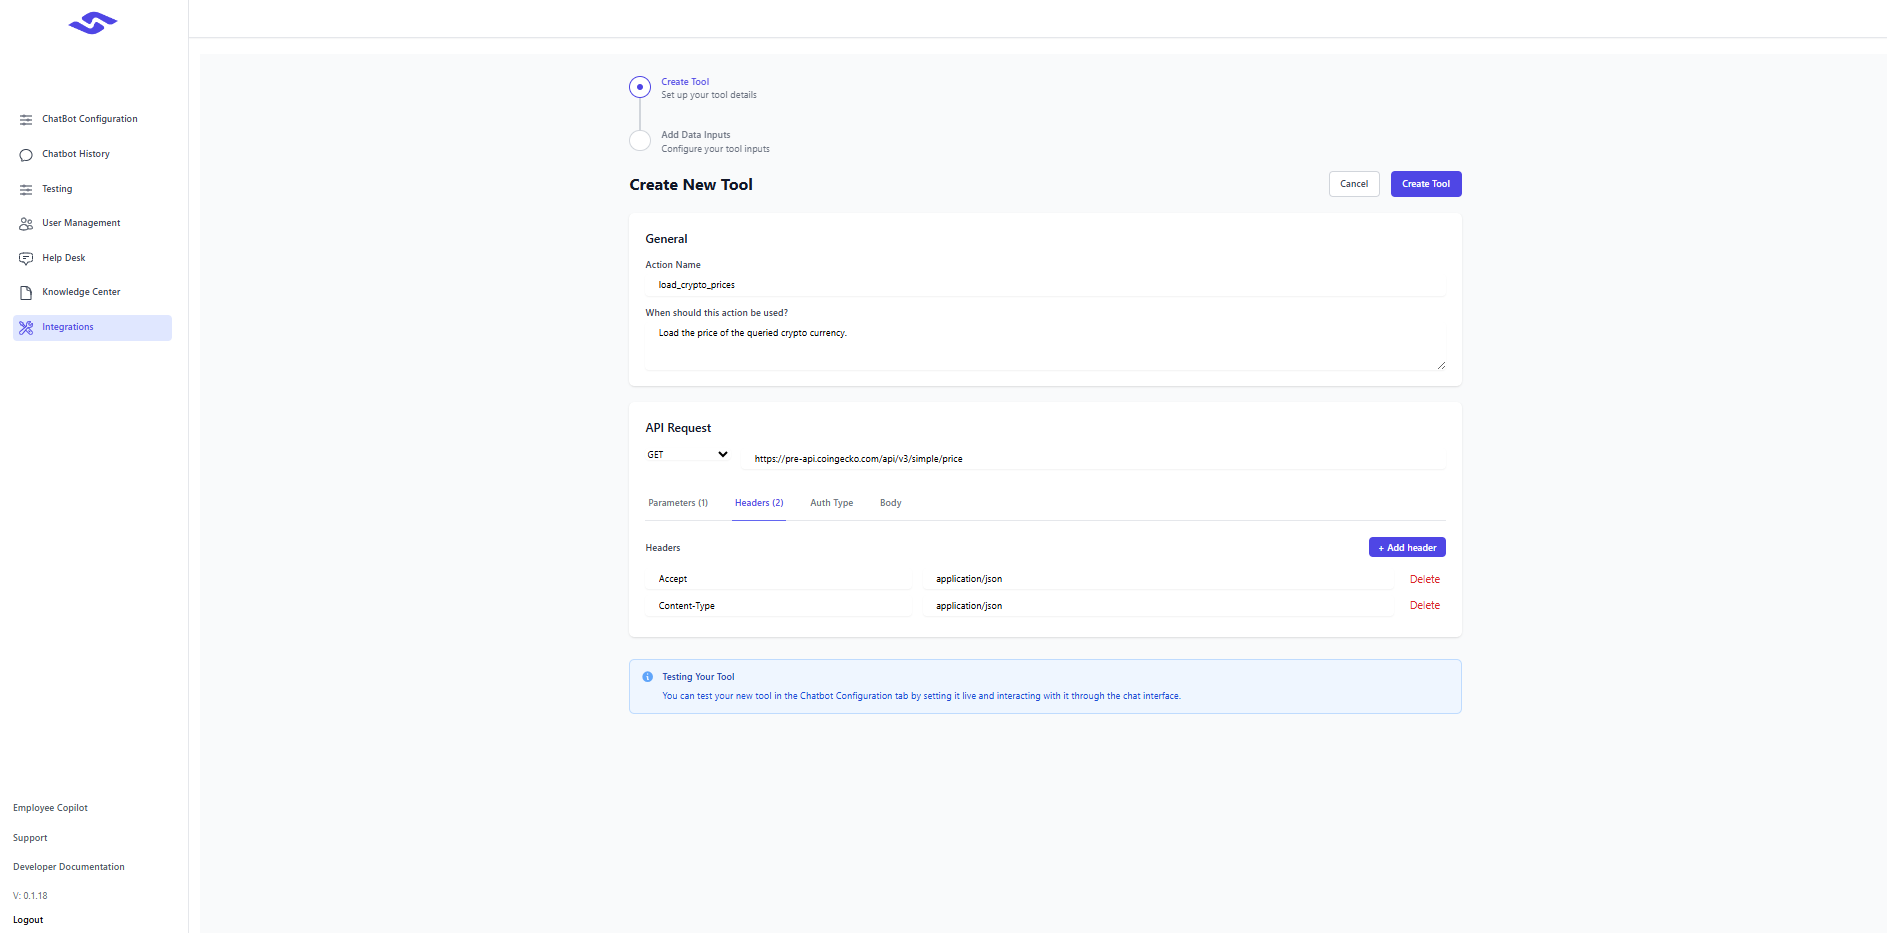The image size is (1887, 933).
Task: Click the Add header button
Action: coord(1406,548)
